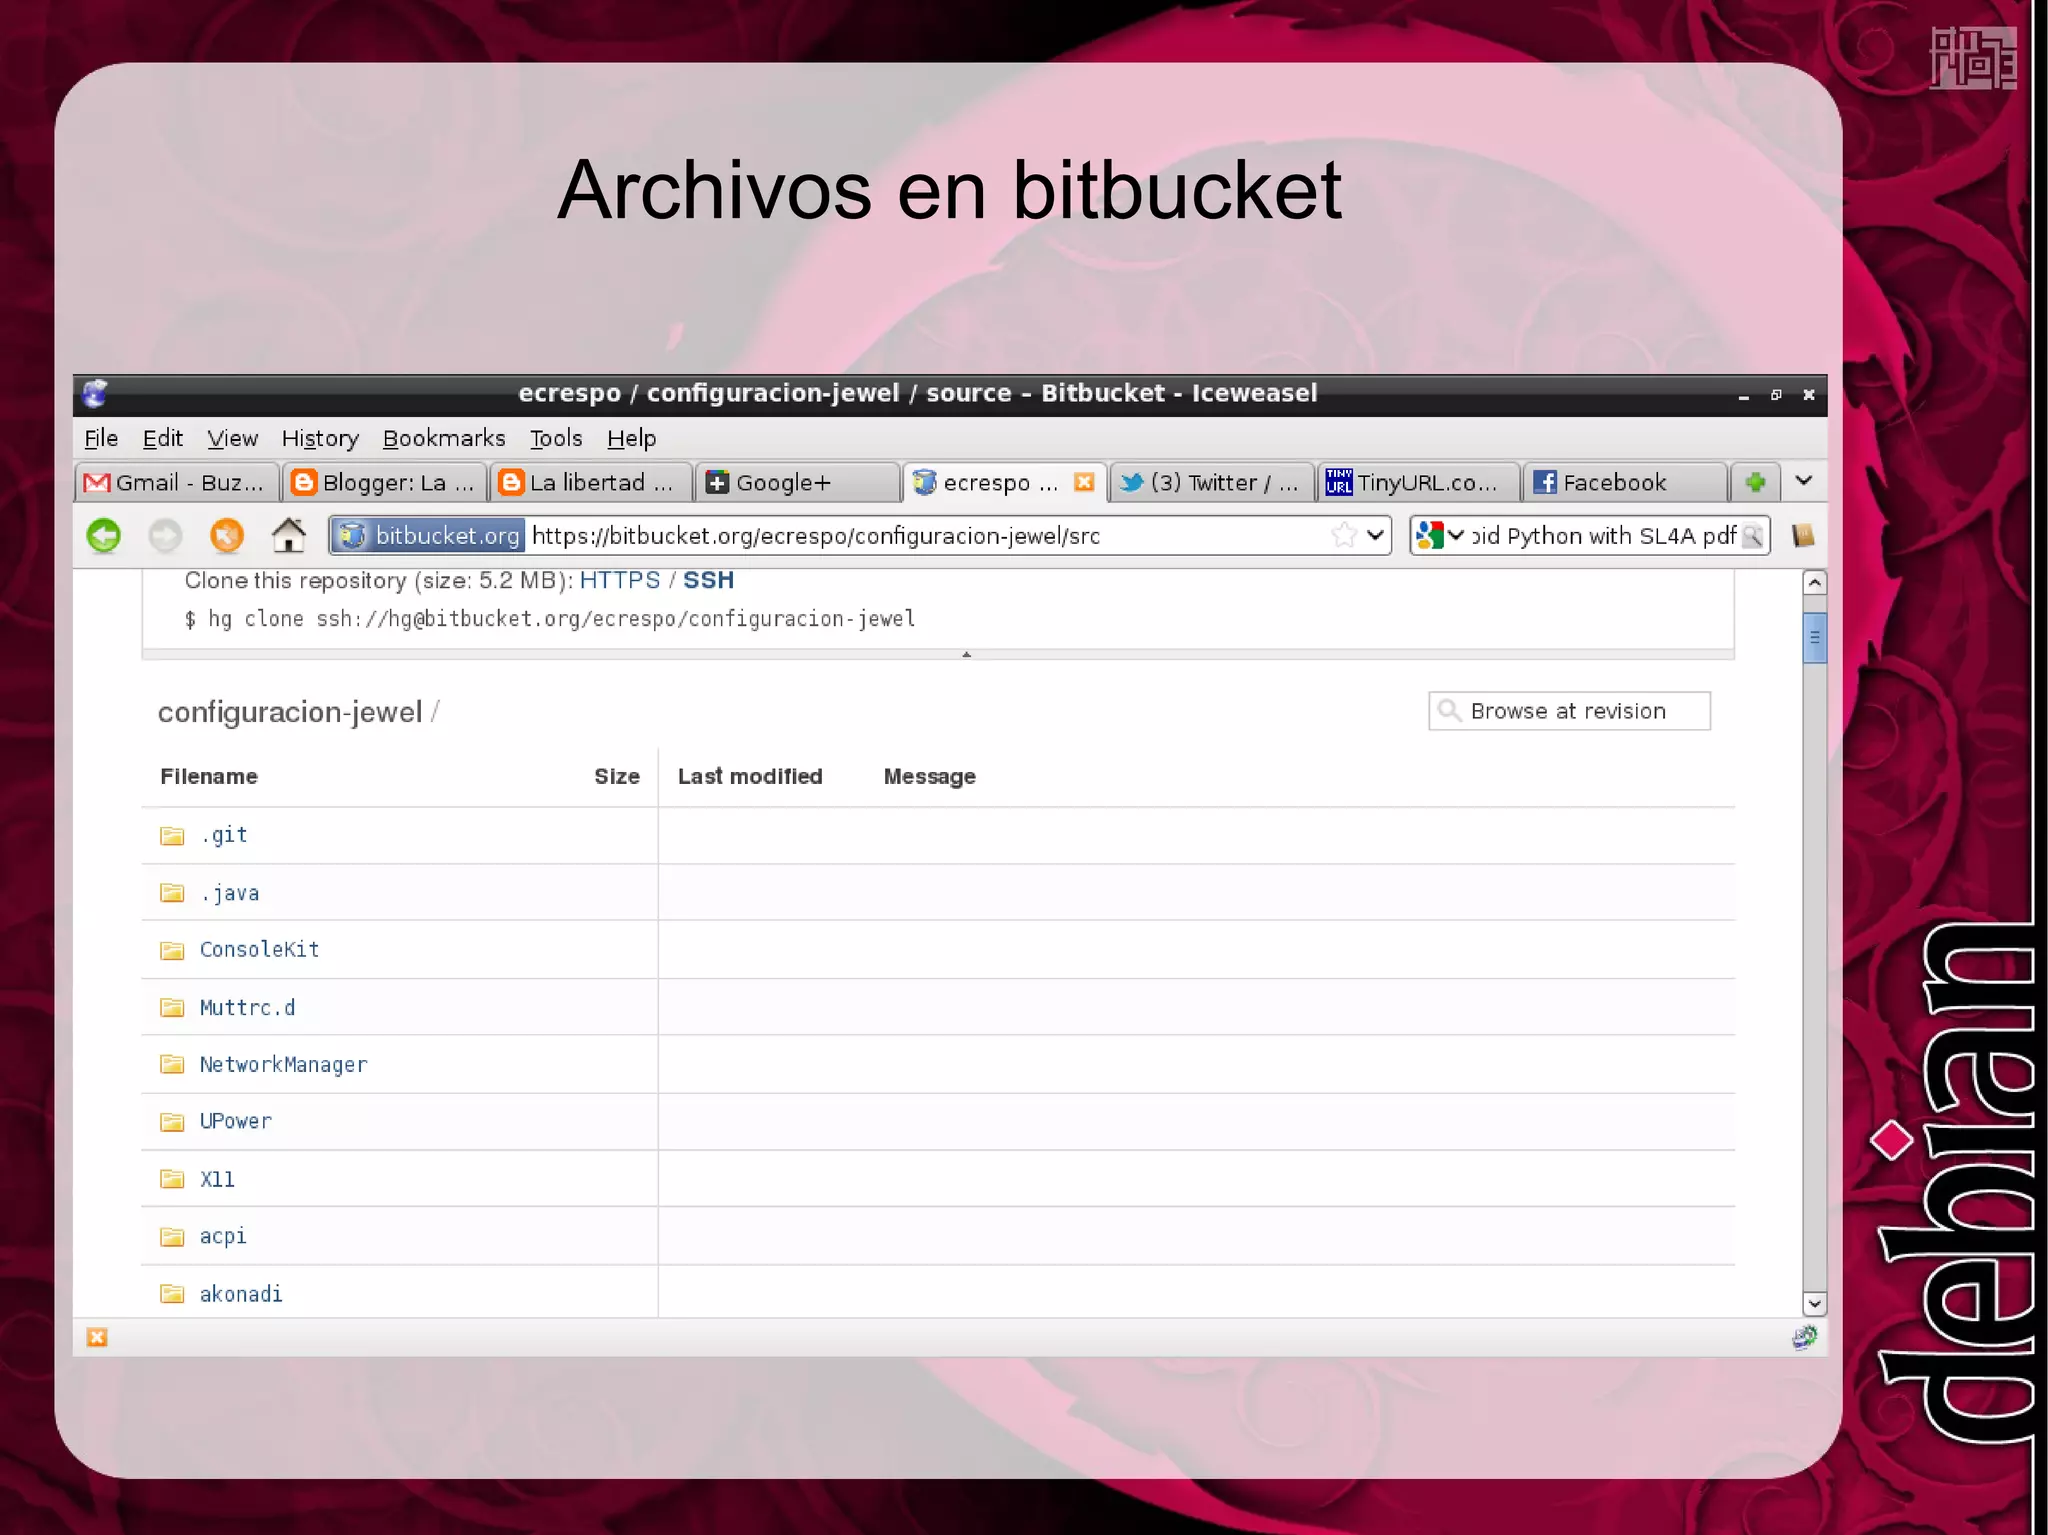Click the Iceweasel window menu icon in the title bar
This screenshot has width=2048, height=1535.
click(95, 394)
